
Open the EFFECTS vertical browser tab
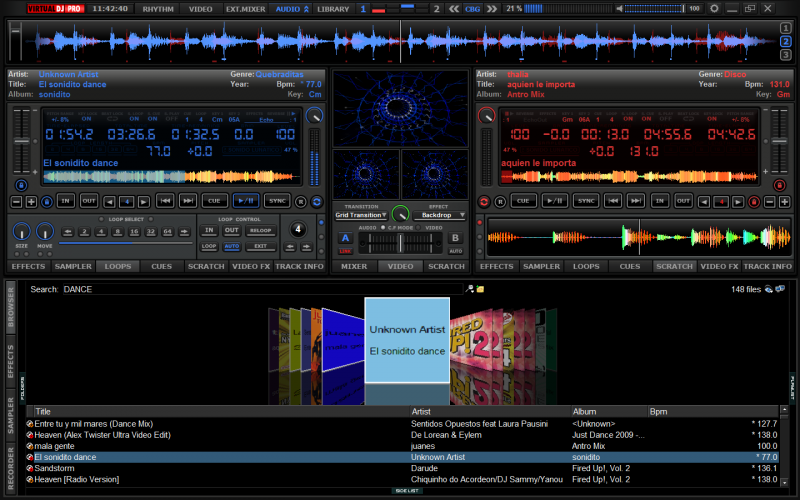10,361
